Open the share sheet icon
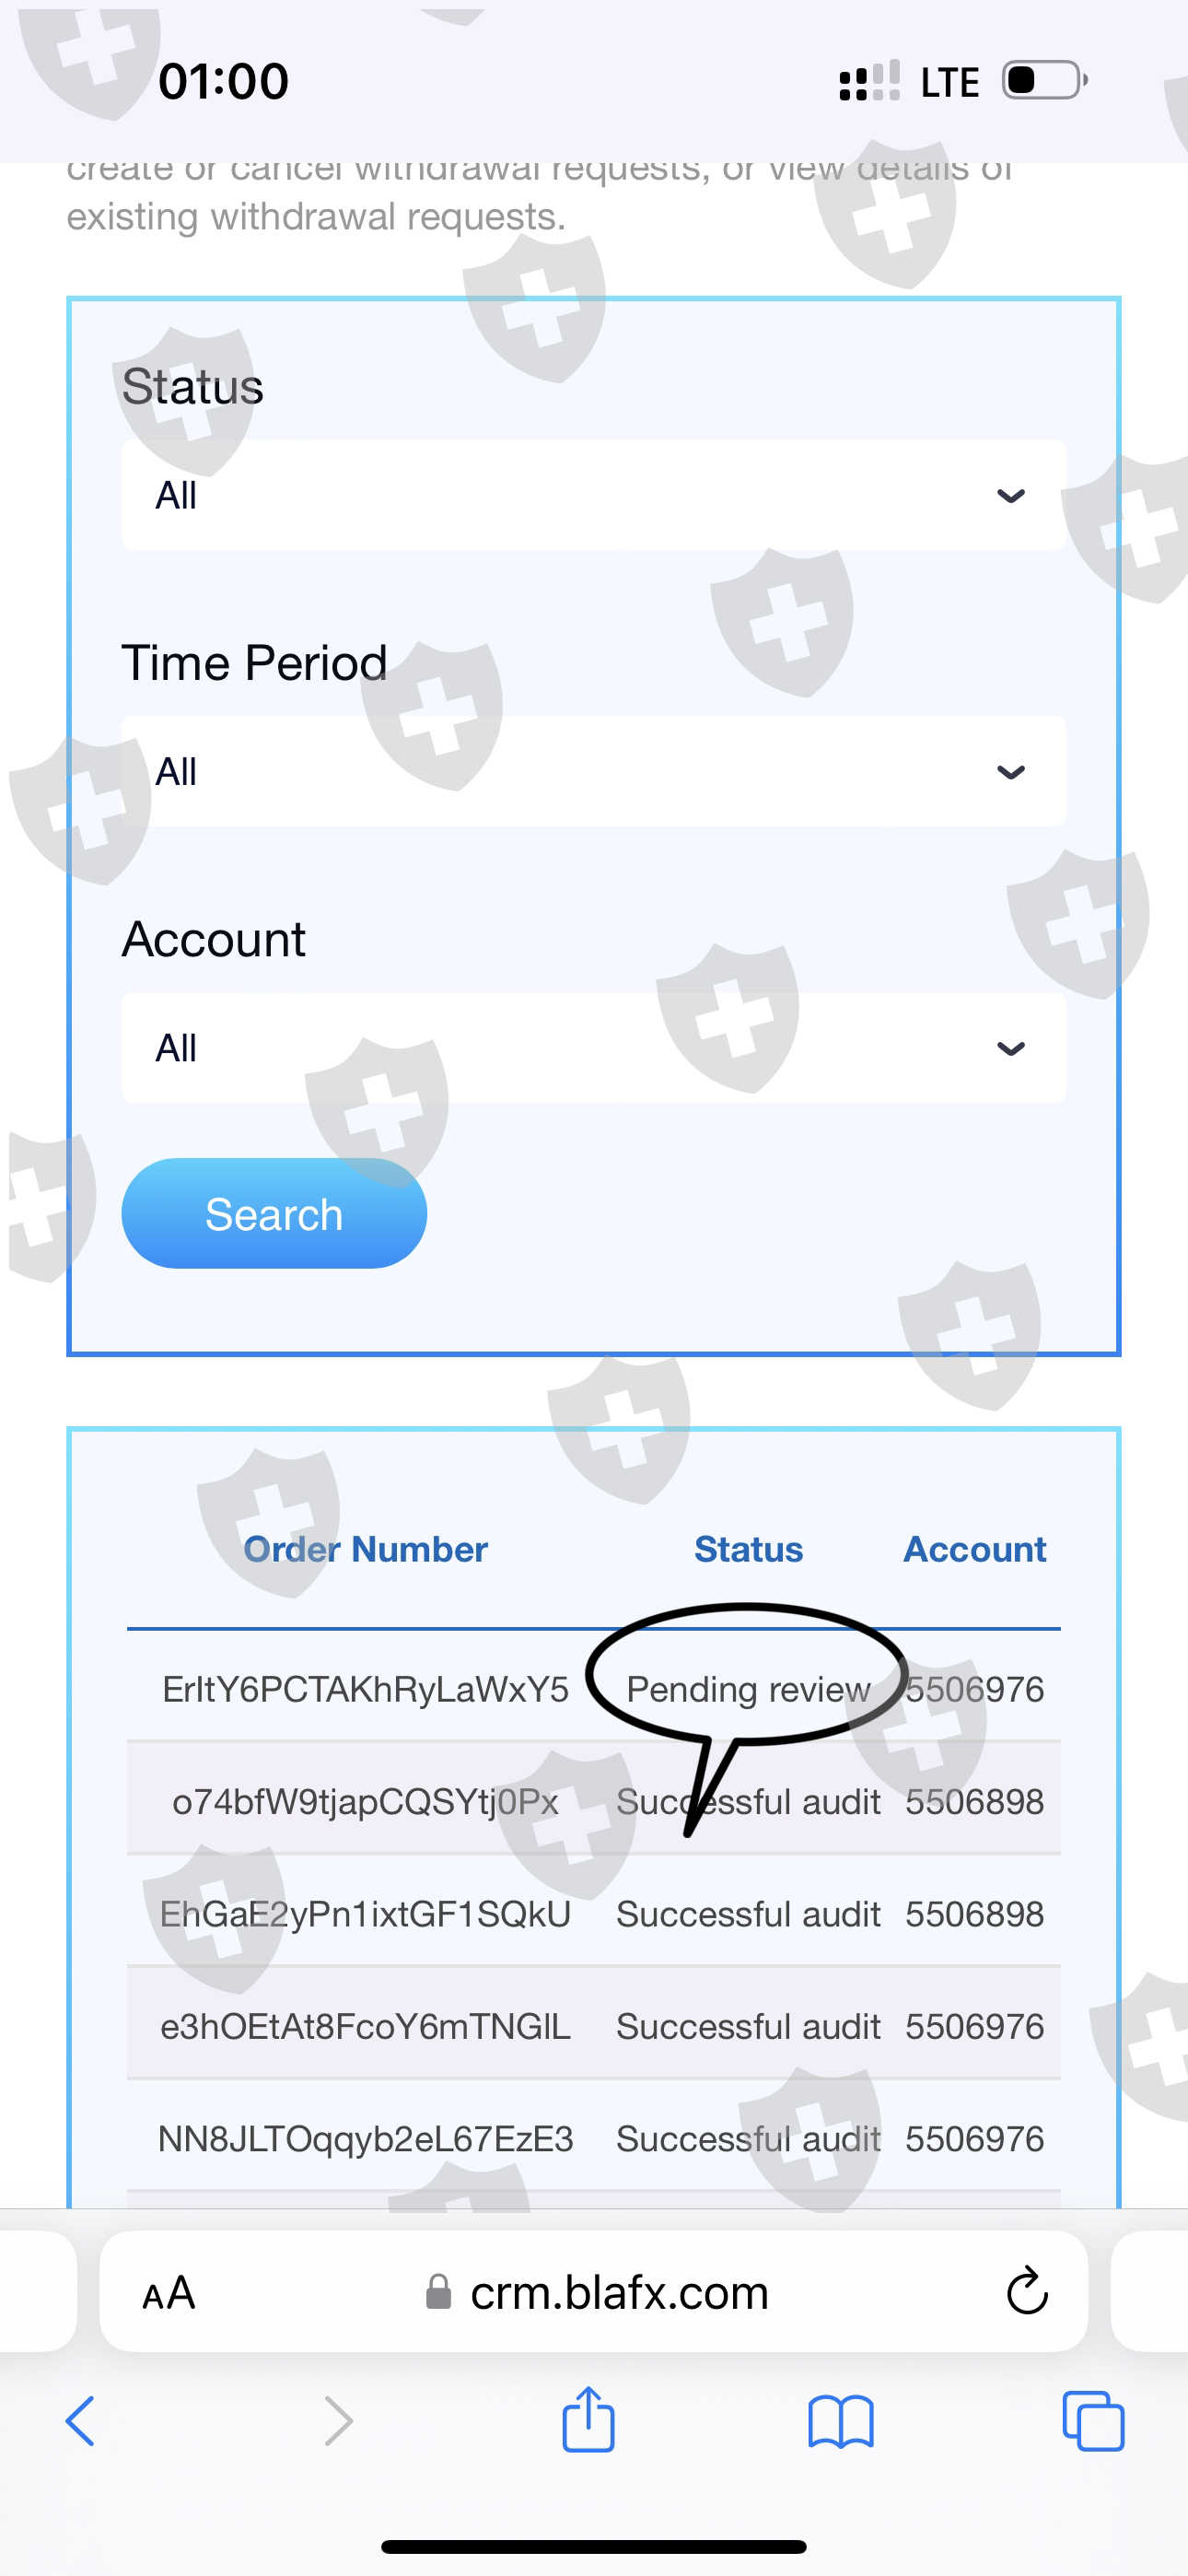The height and width of the screenshot is (2576, 1188). 588,2419
